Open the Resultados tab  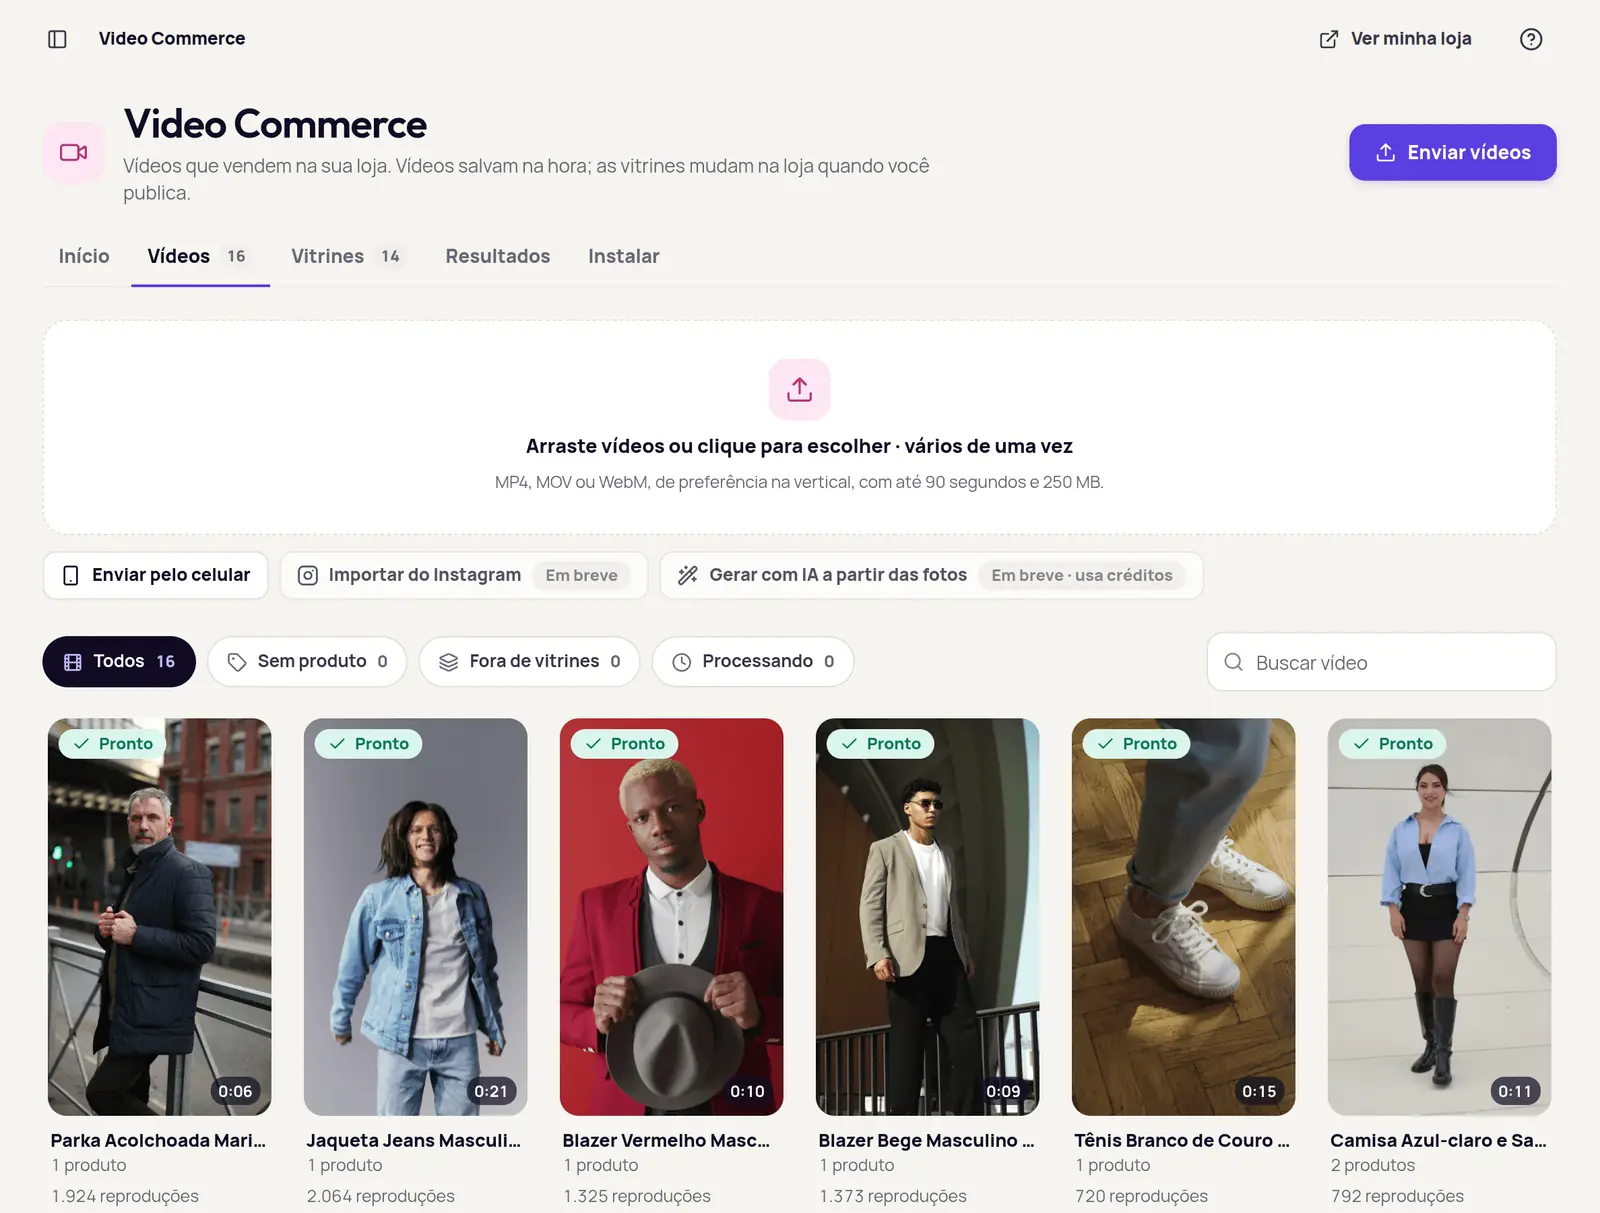tap(498, 256)
